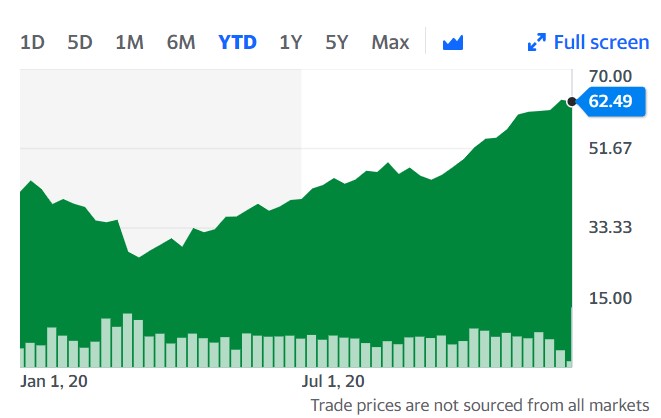This screenshot has width=661, height=418.
Task: Show the Max time range
Action: click(390, 42)
